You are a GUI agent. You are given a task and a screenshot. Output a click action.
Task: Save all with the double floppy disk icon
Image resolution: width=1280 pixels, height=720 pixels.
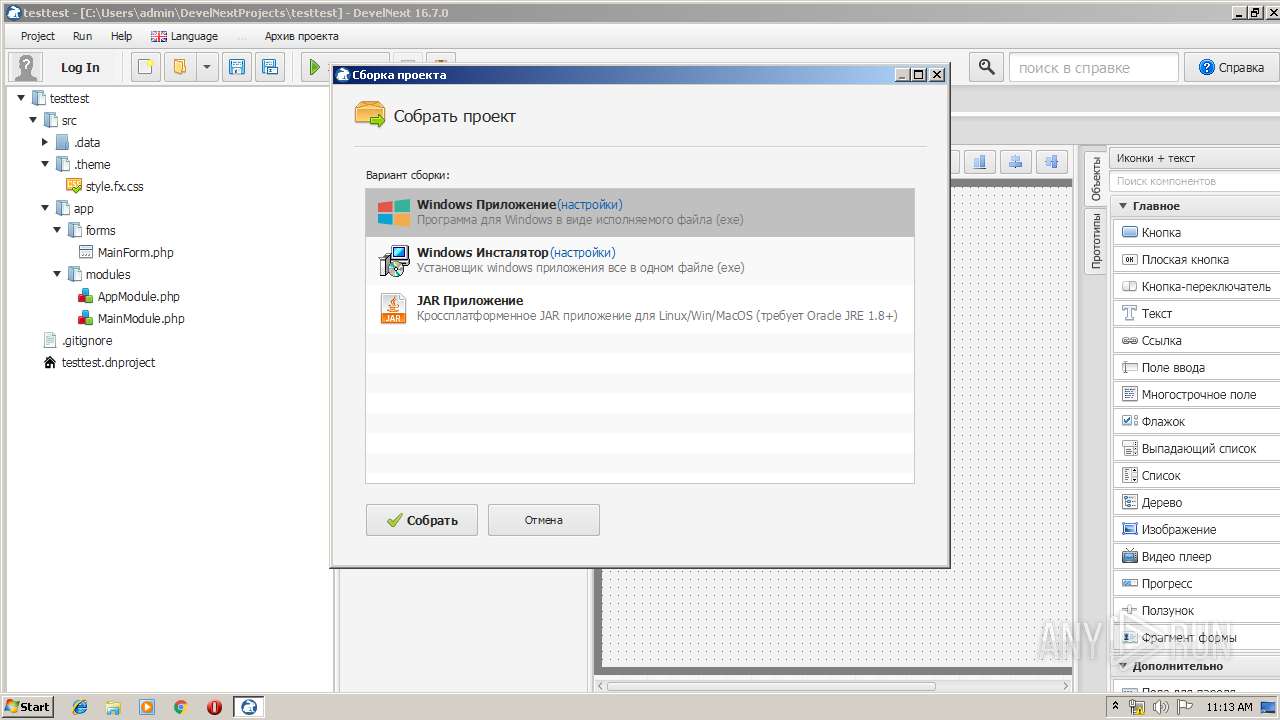pos(269,67)
